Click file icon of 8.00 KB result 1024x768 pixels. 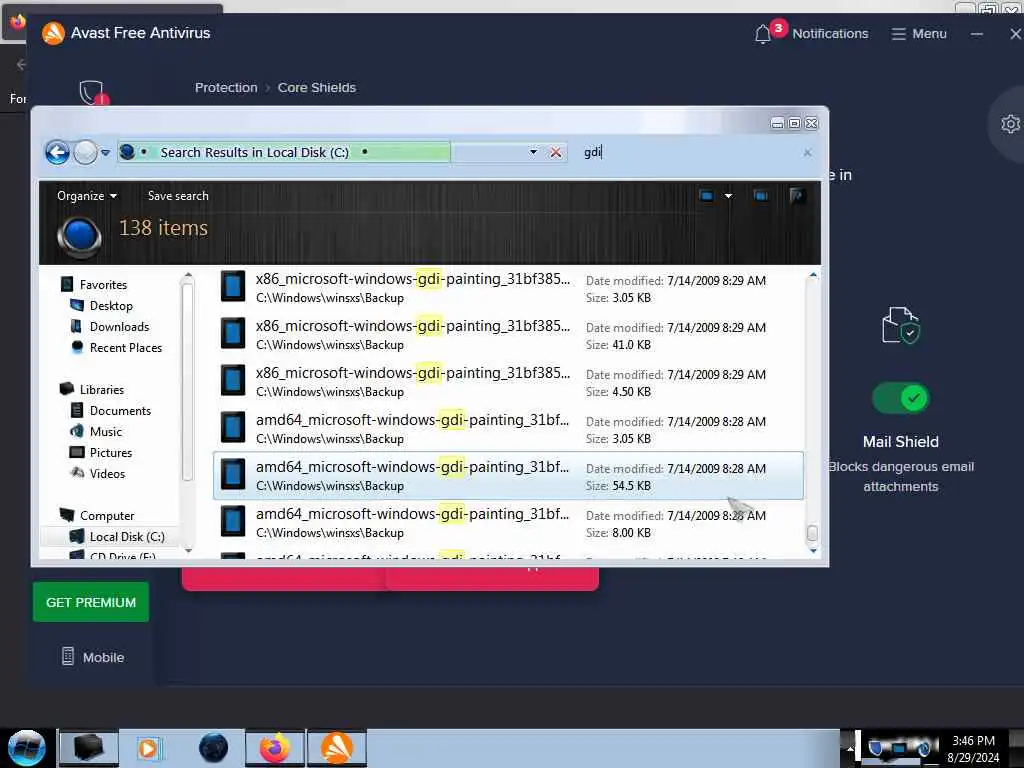point(233,520)
